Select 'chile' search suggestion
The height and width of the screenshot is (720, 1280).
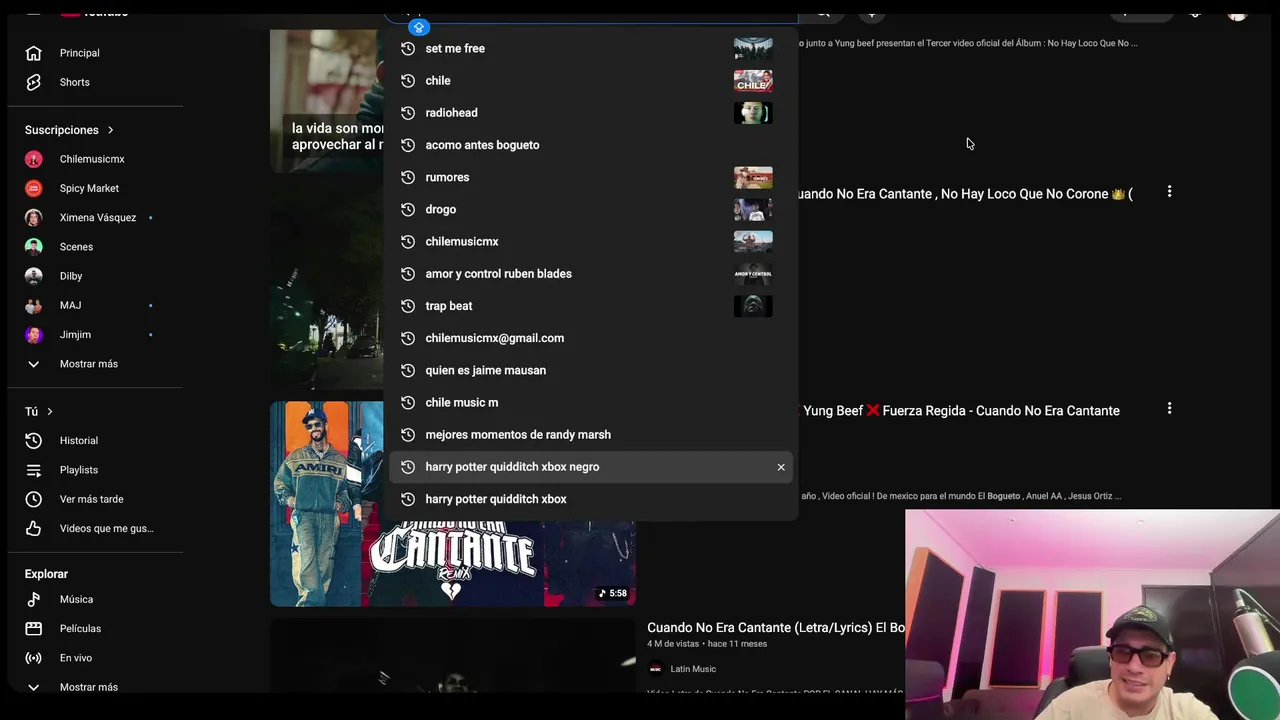(x=590, y=80)
